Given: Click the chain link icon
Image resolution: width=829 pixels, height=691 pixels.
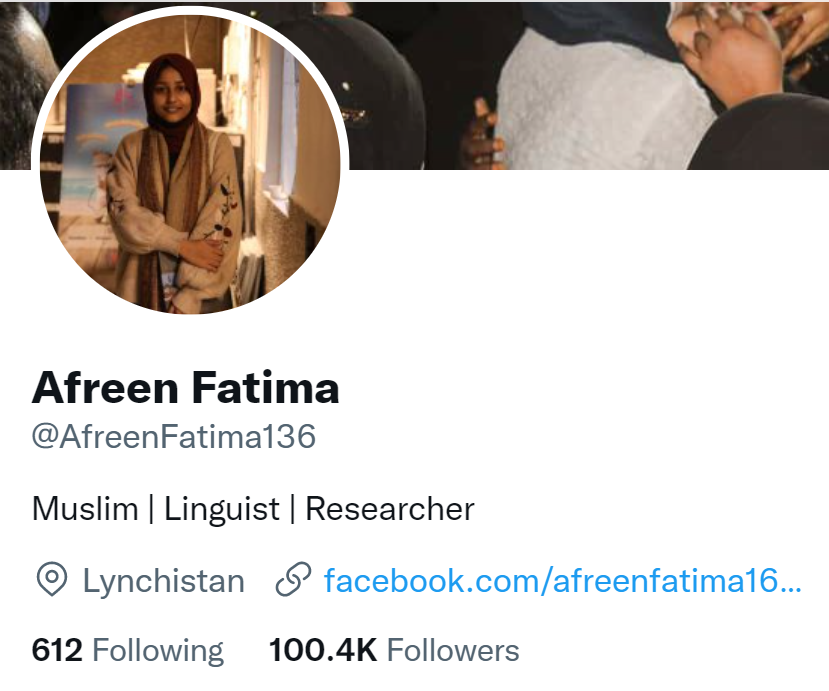Looking at the screenshot, I should (x=292, y=580).
